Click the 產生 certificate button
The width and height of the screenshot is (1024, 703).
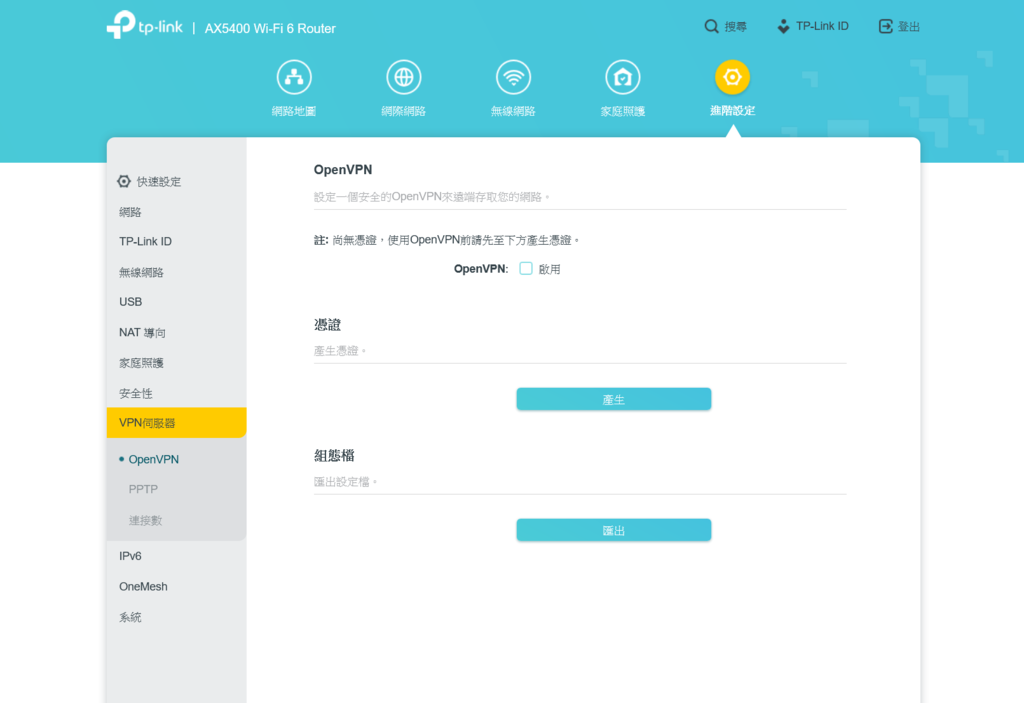(x=614, y=399)
